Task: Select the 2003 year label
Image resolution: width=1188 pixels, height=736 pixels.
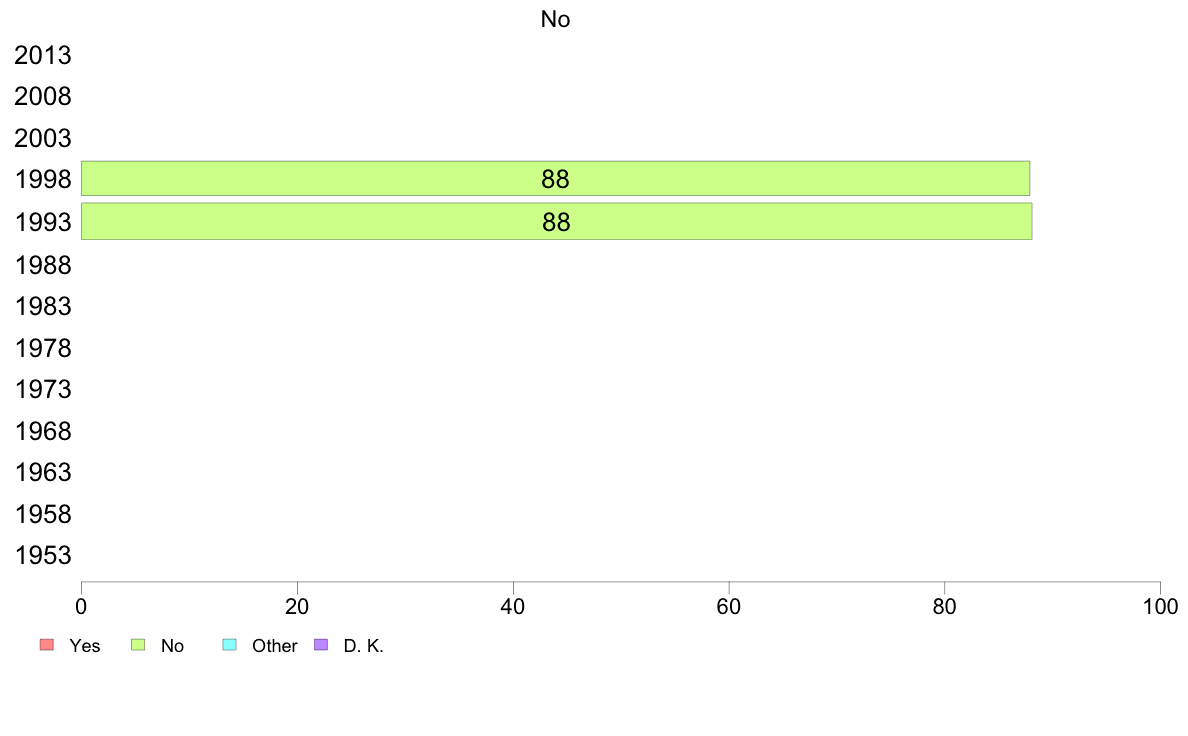Action: (43, 139)
